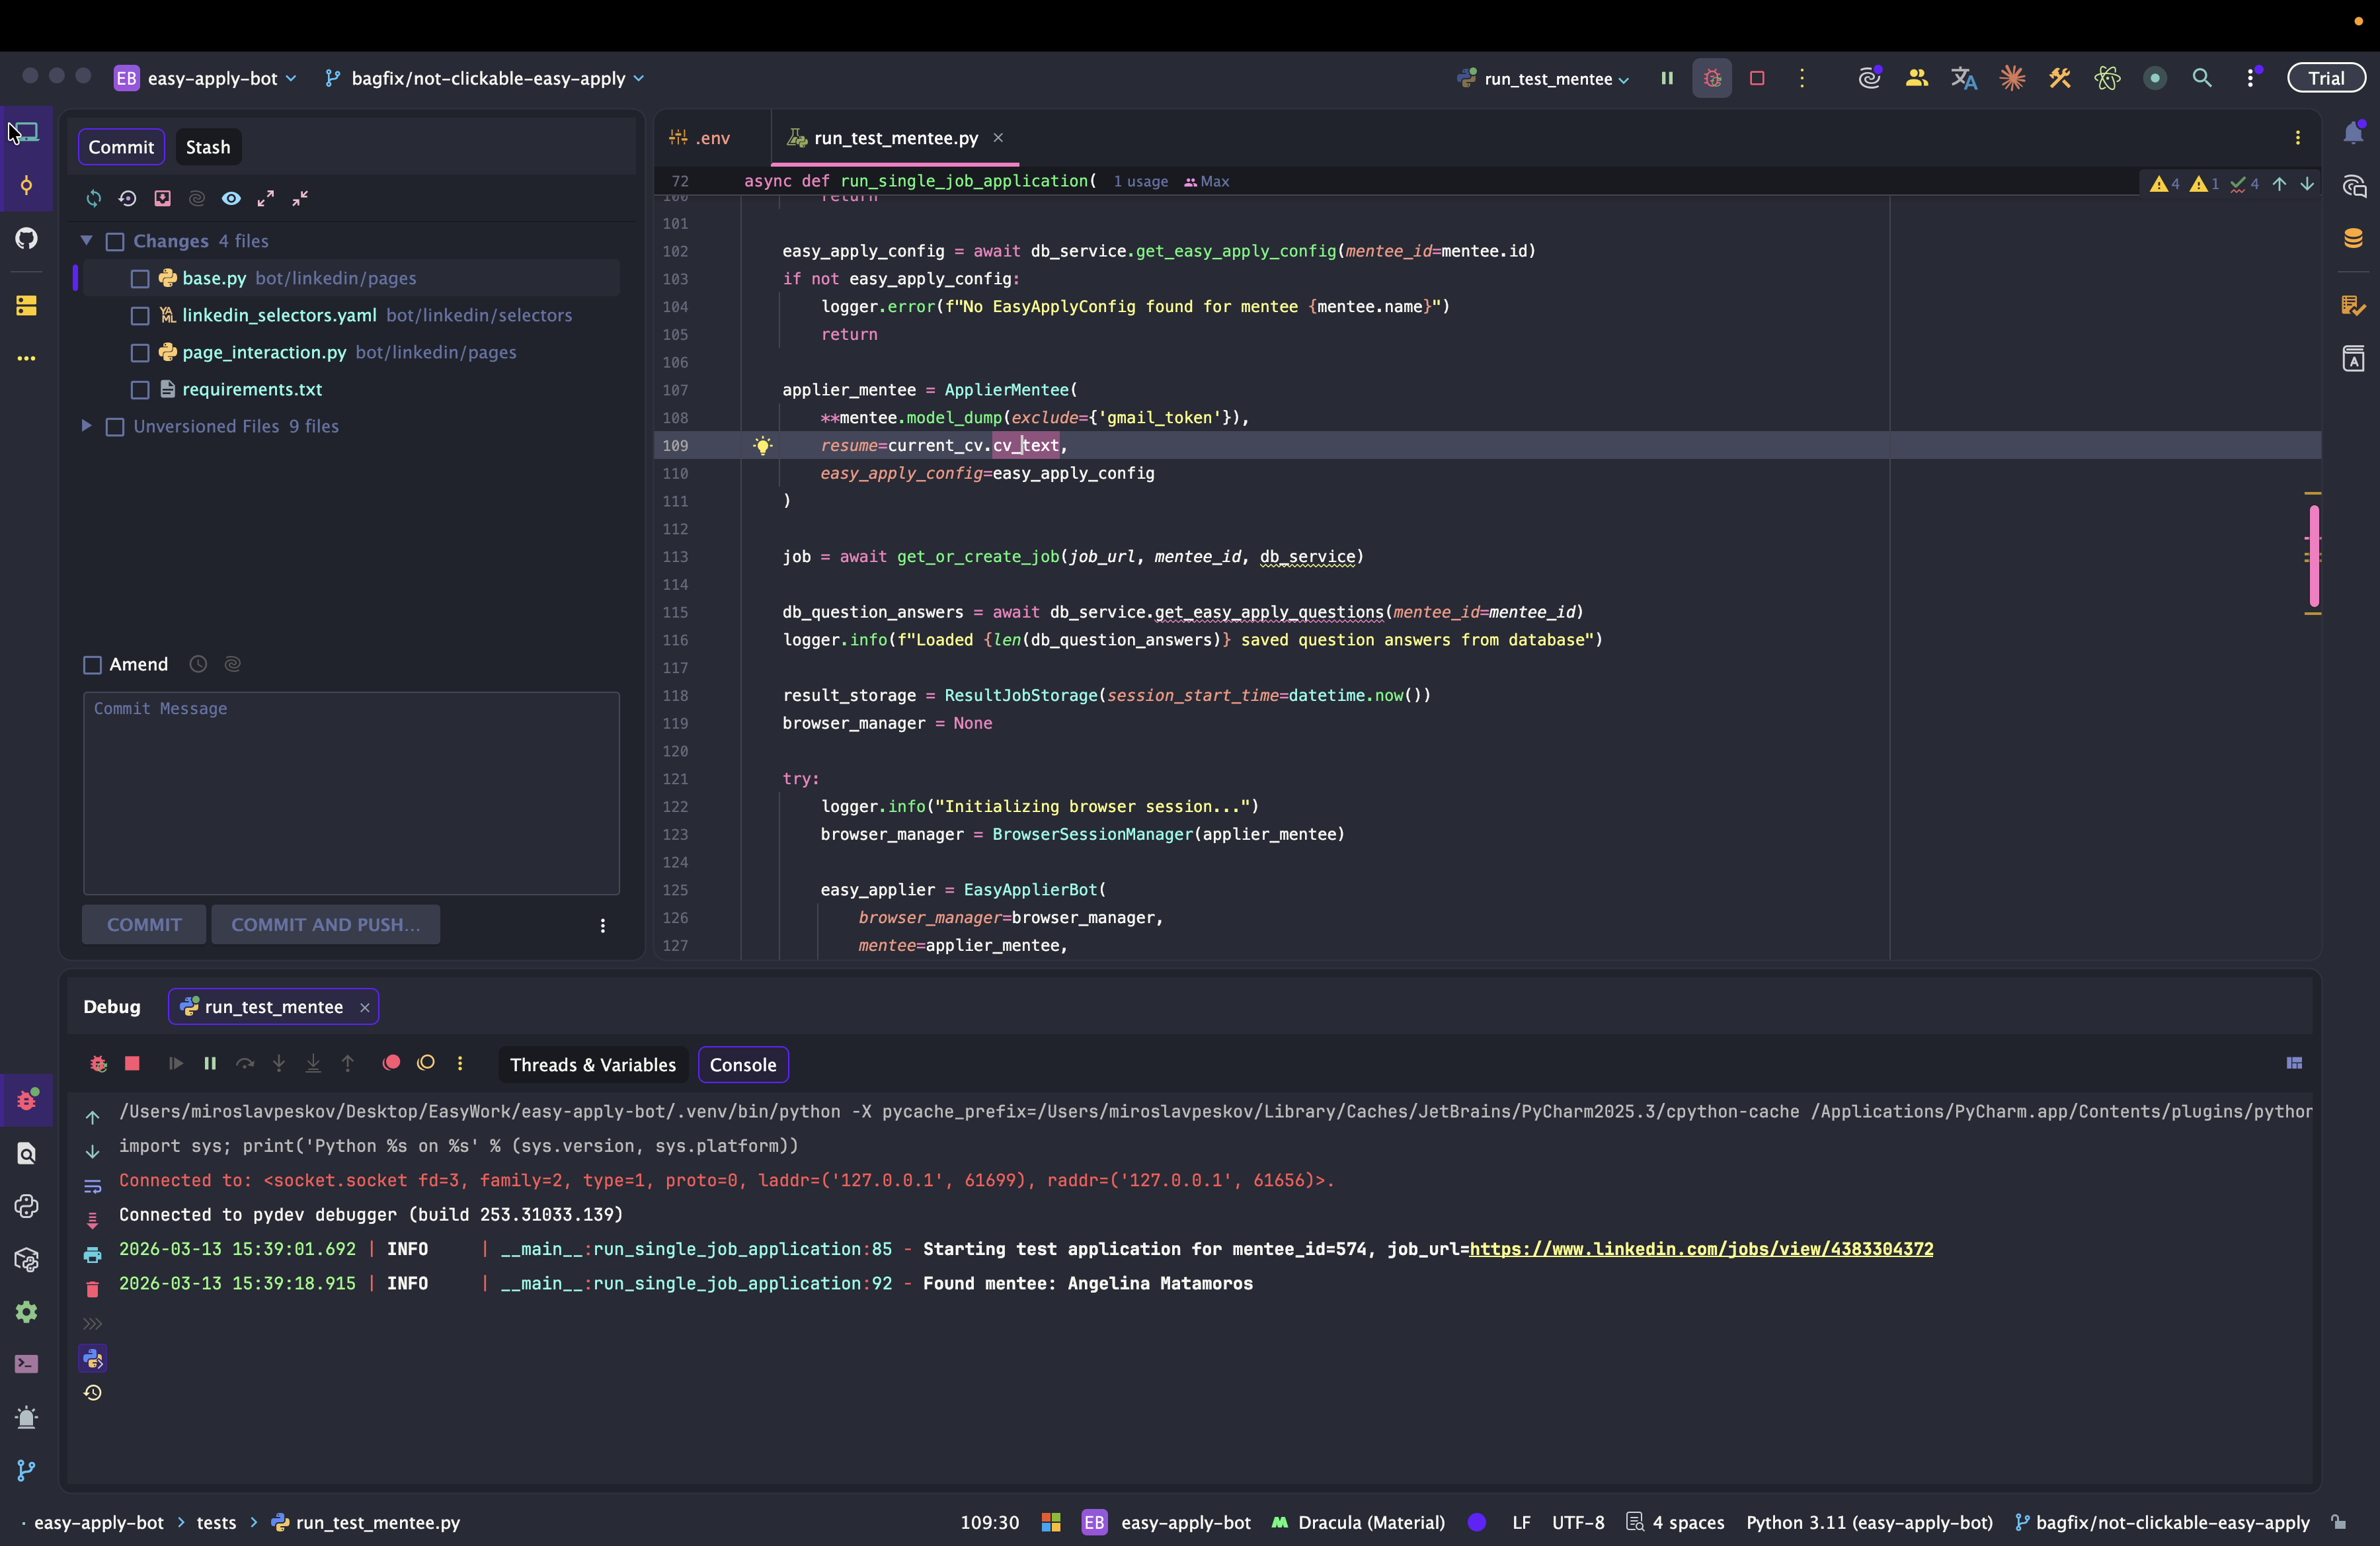Open the LinkedIn job URL link in console
2380x1546 pixels.
(x=1700, y=1249)
